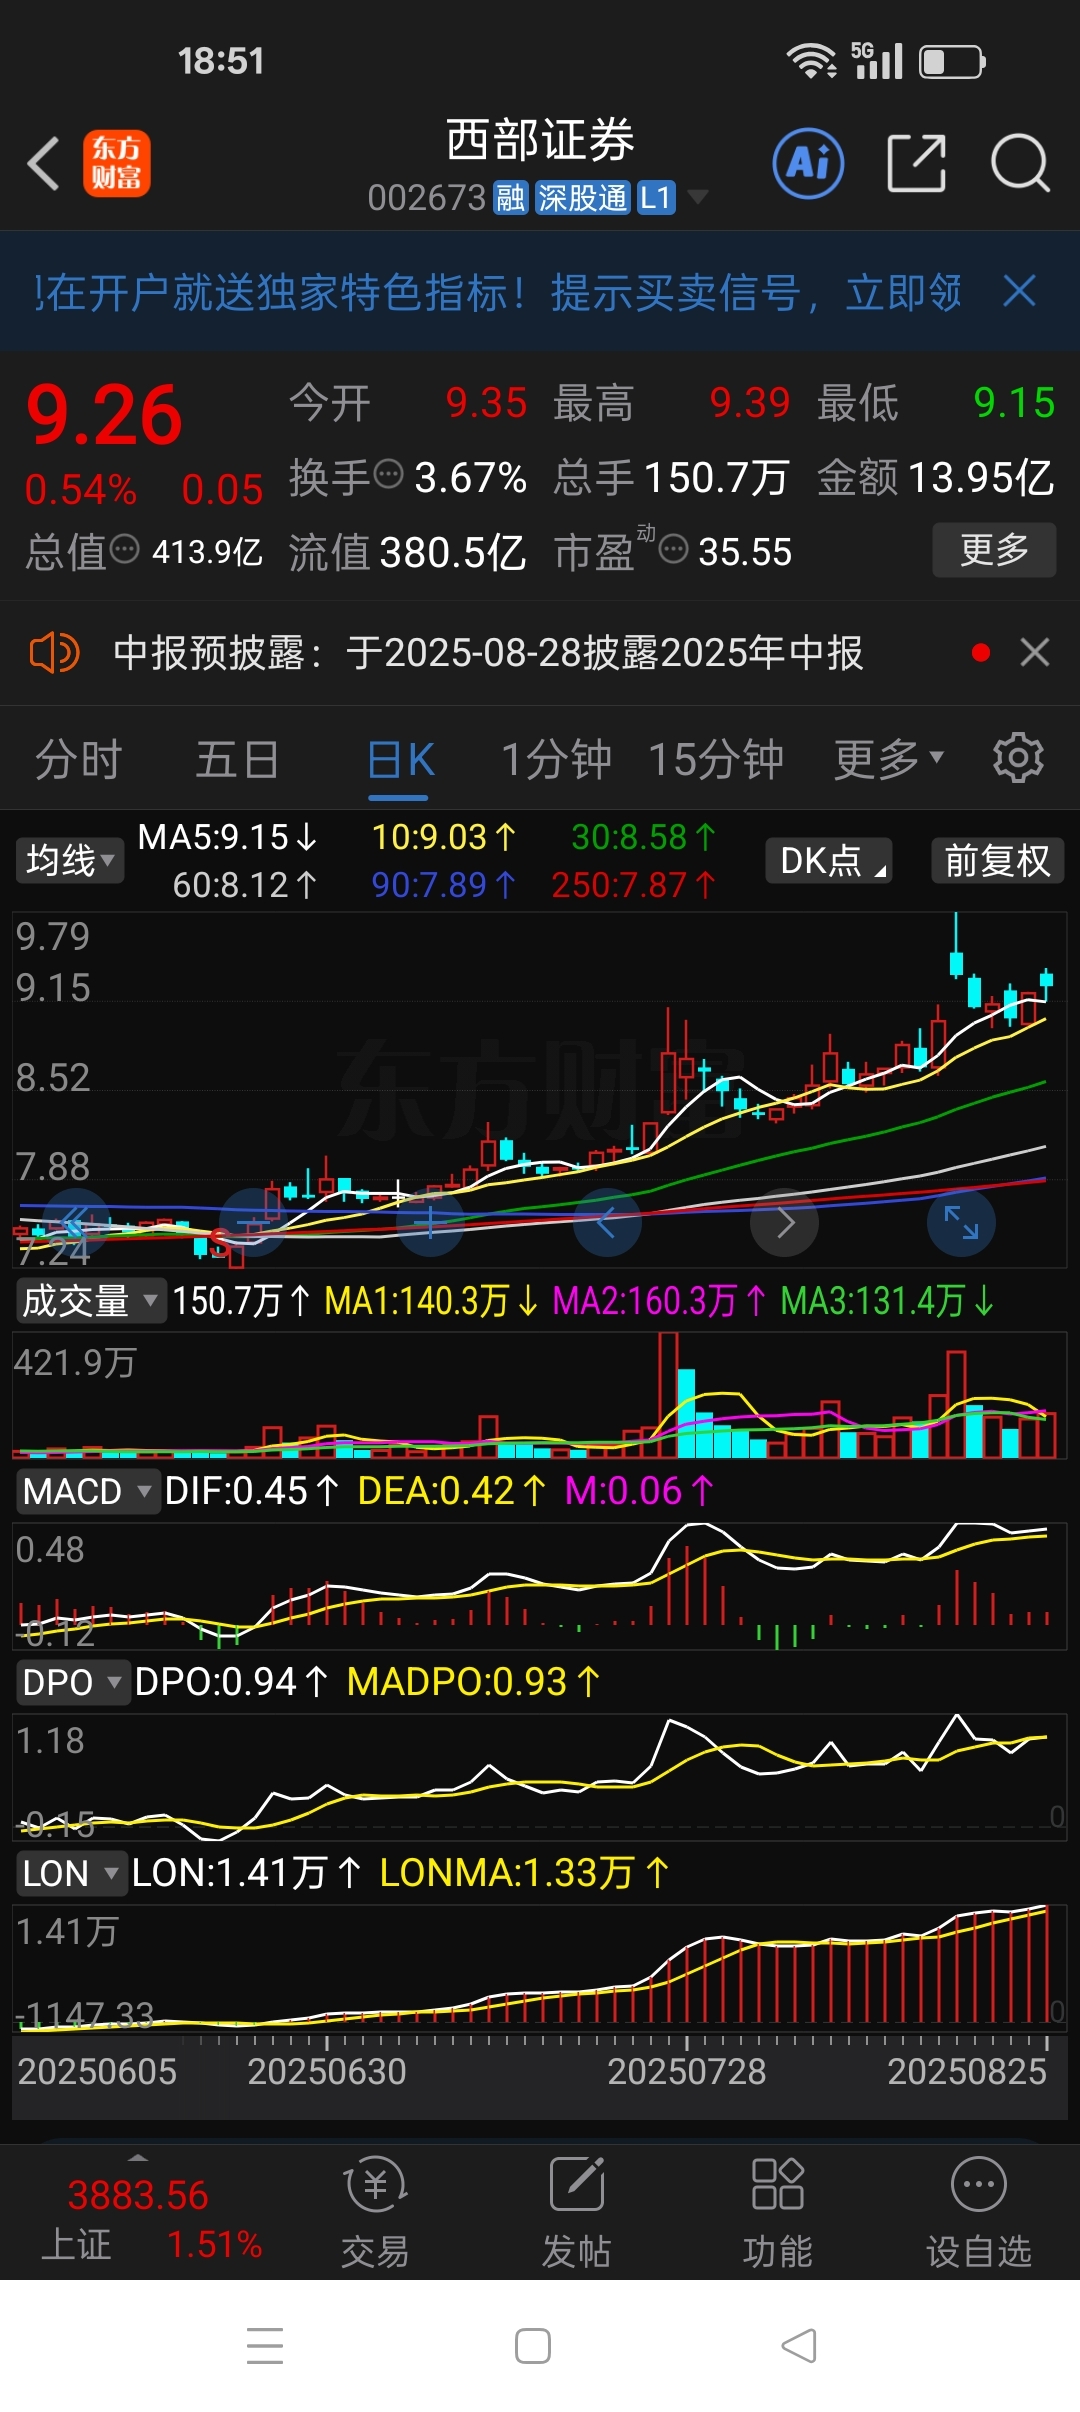1080x2412 pixels.
Task: Open the 交易 trade icon
Action: coord(375,2211)
